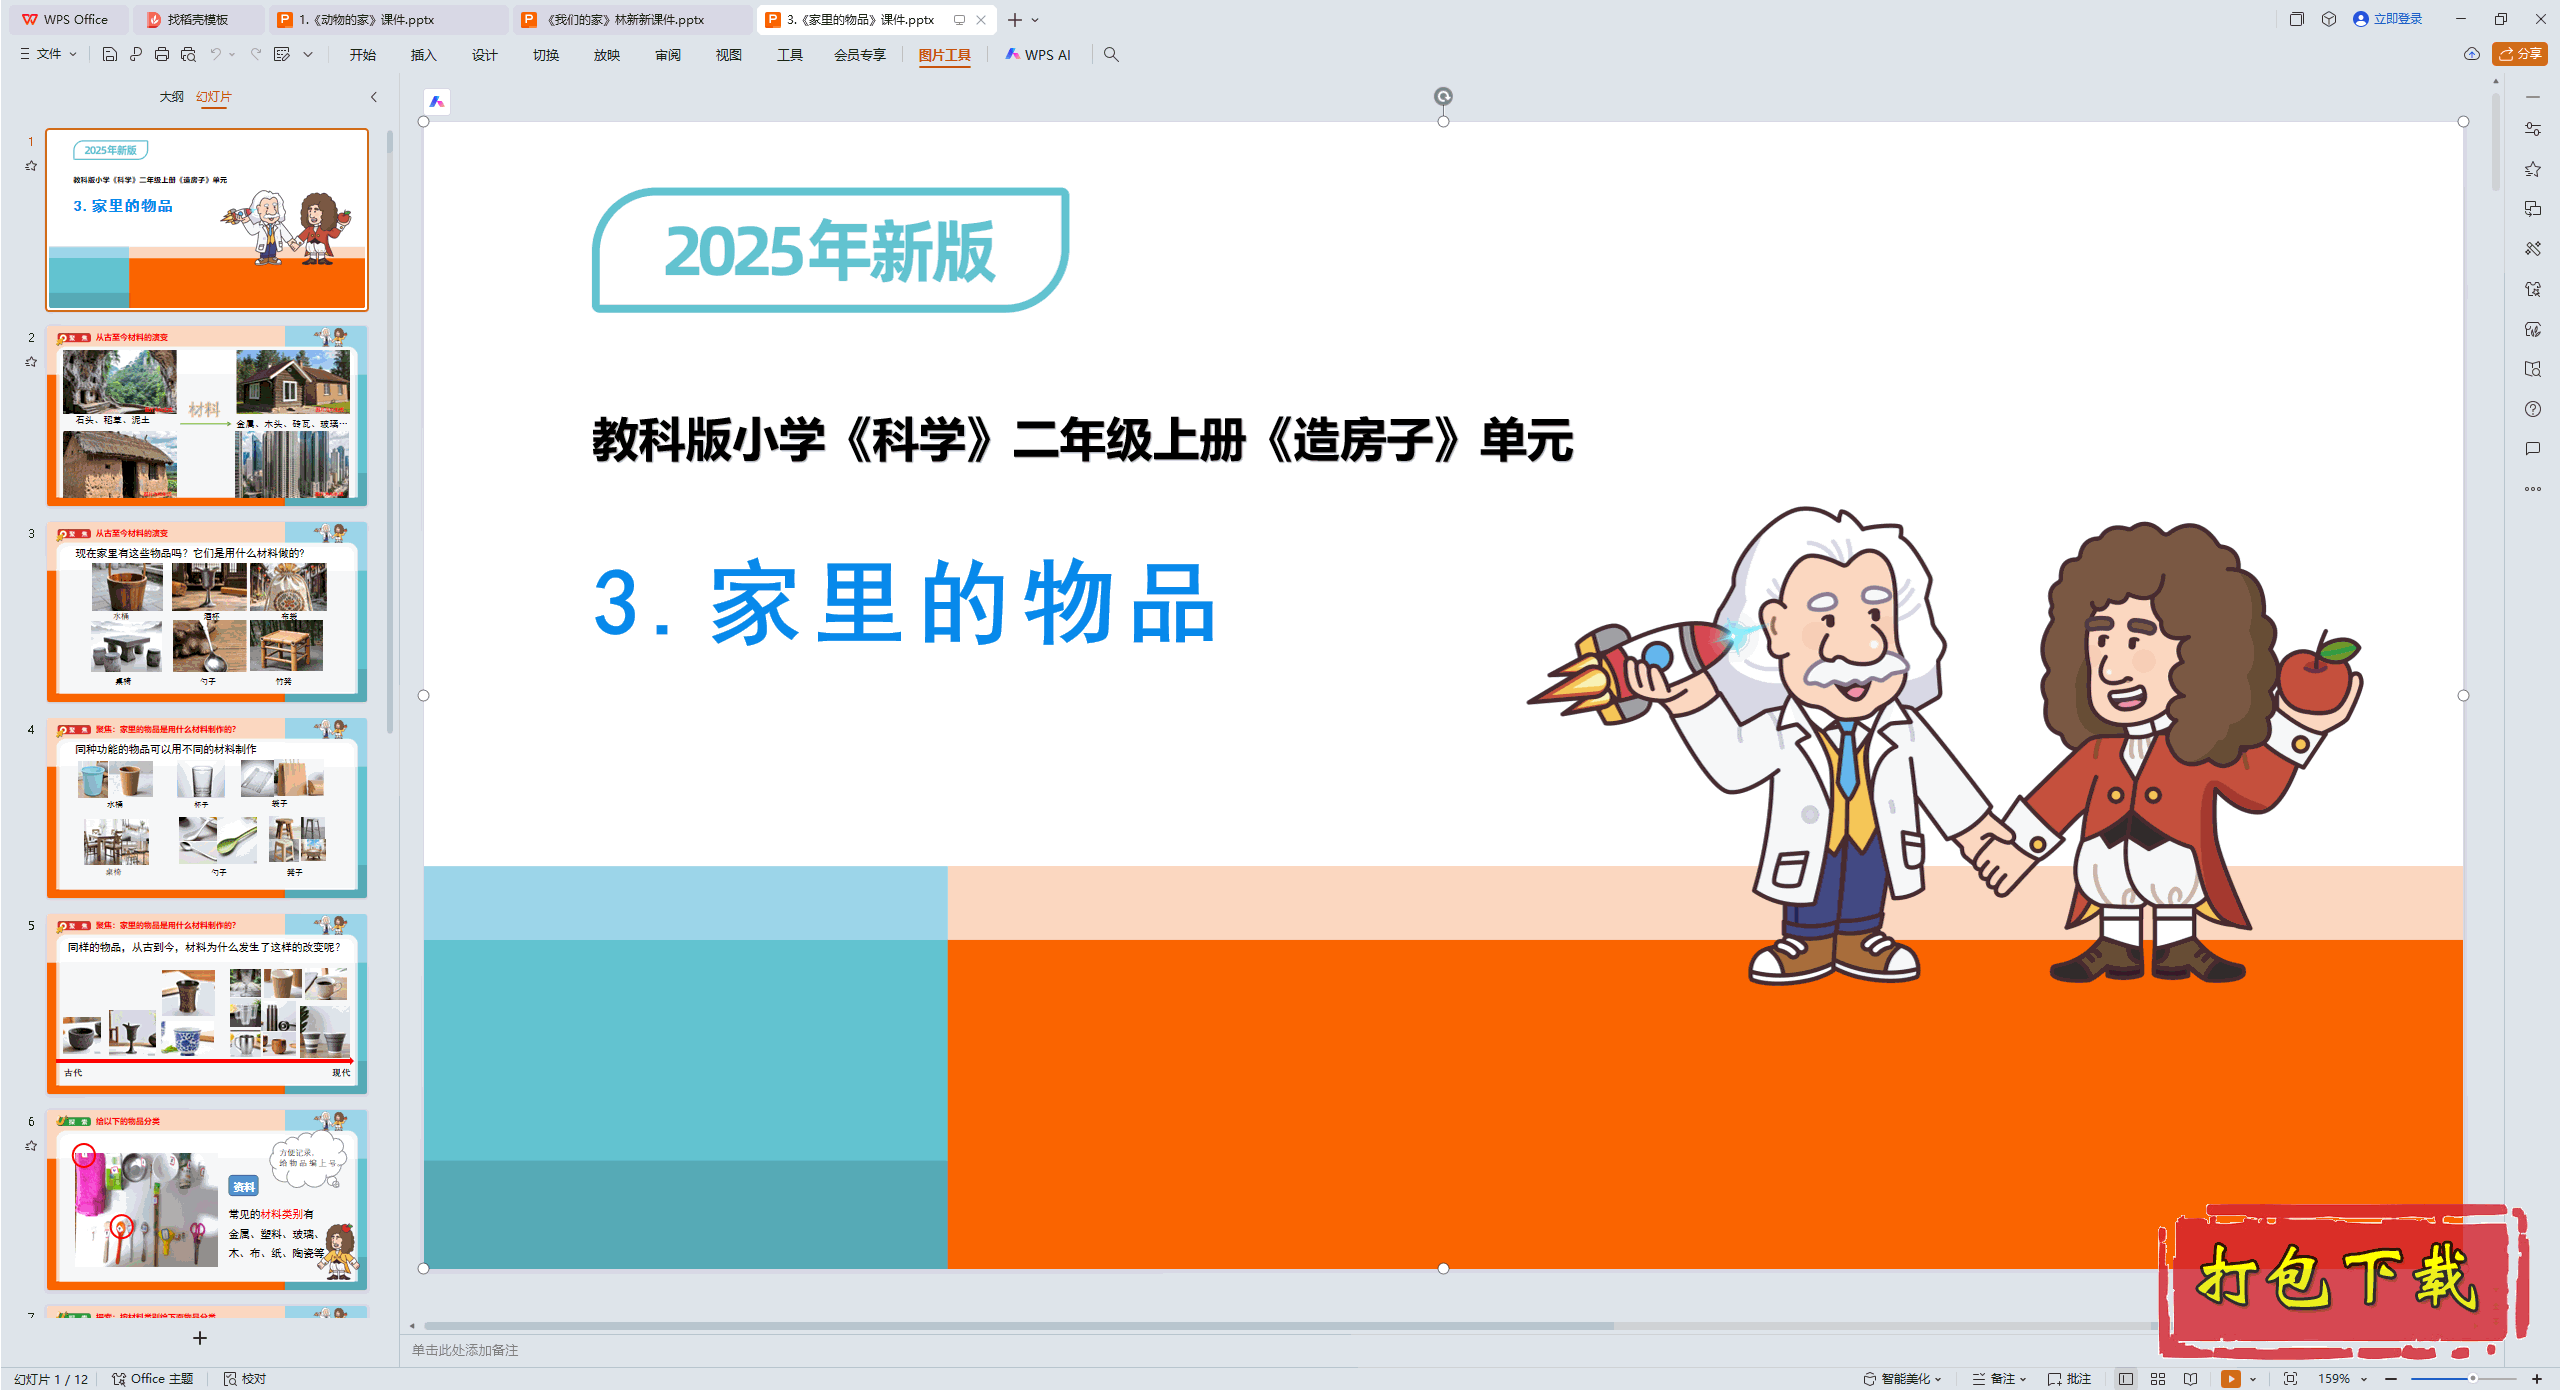Toggle normal view in the status bar
Image resolution: width=2560 pixels, height=1390 pixels.
pyautogui.click(x=2126, y=1378)
